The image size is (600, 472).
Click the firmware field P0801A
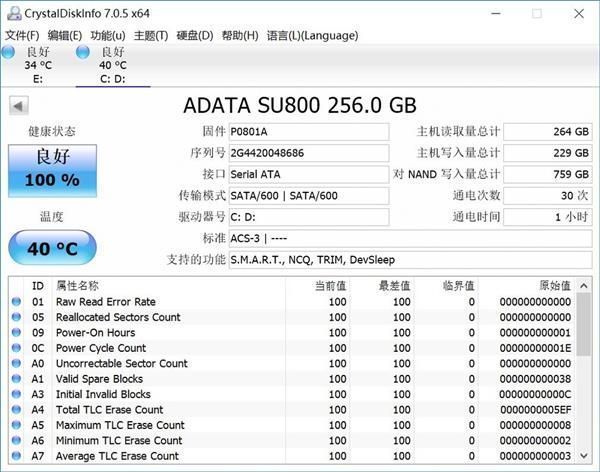[309, 132]
